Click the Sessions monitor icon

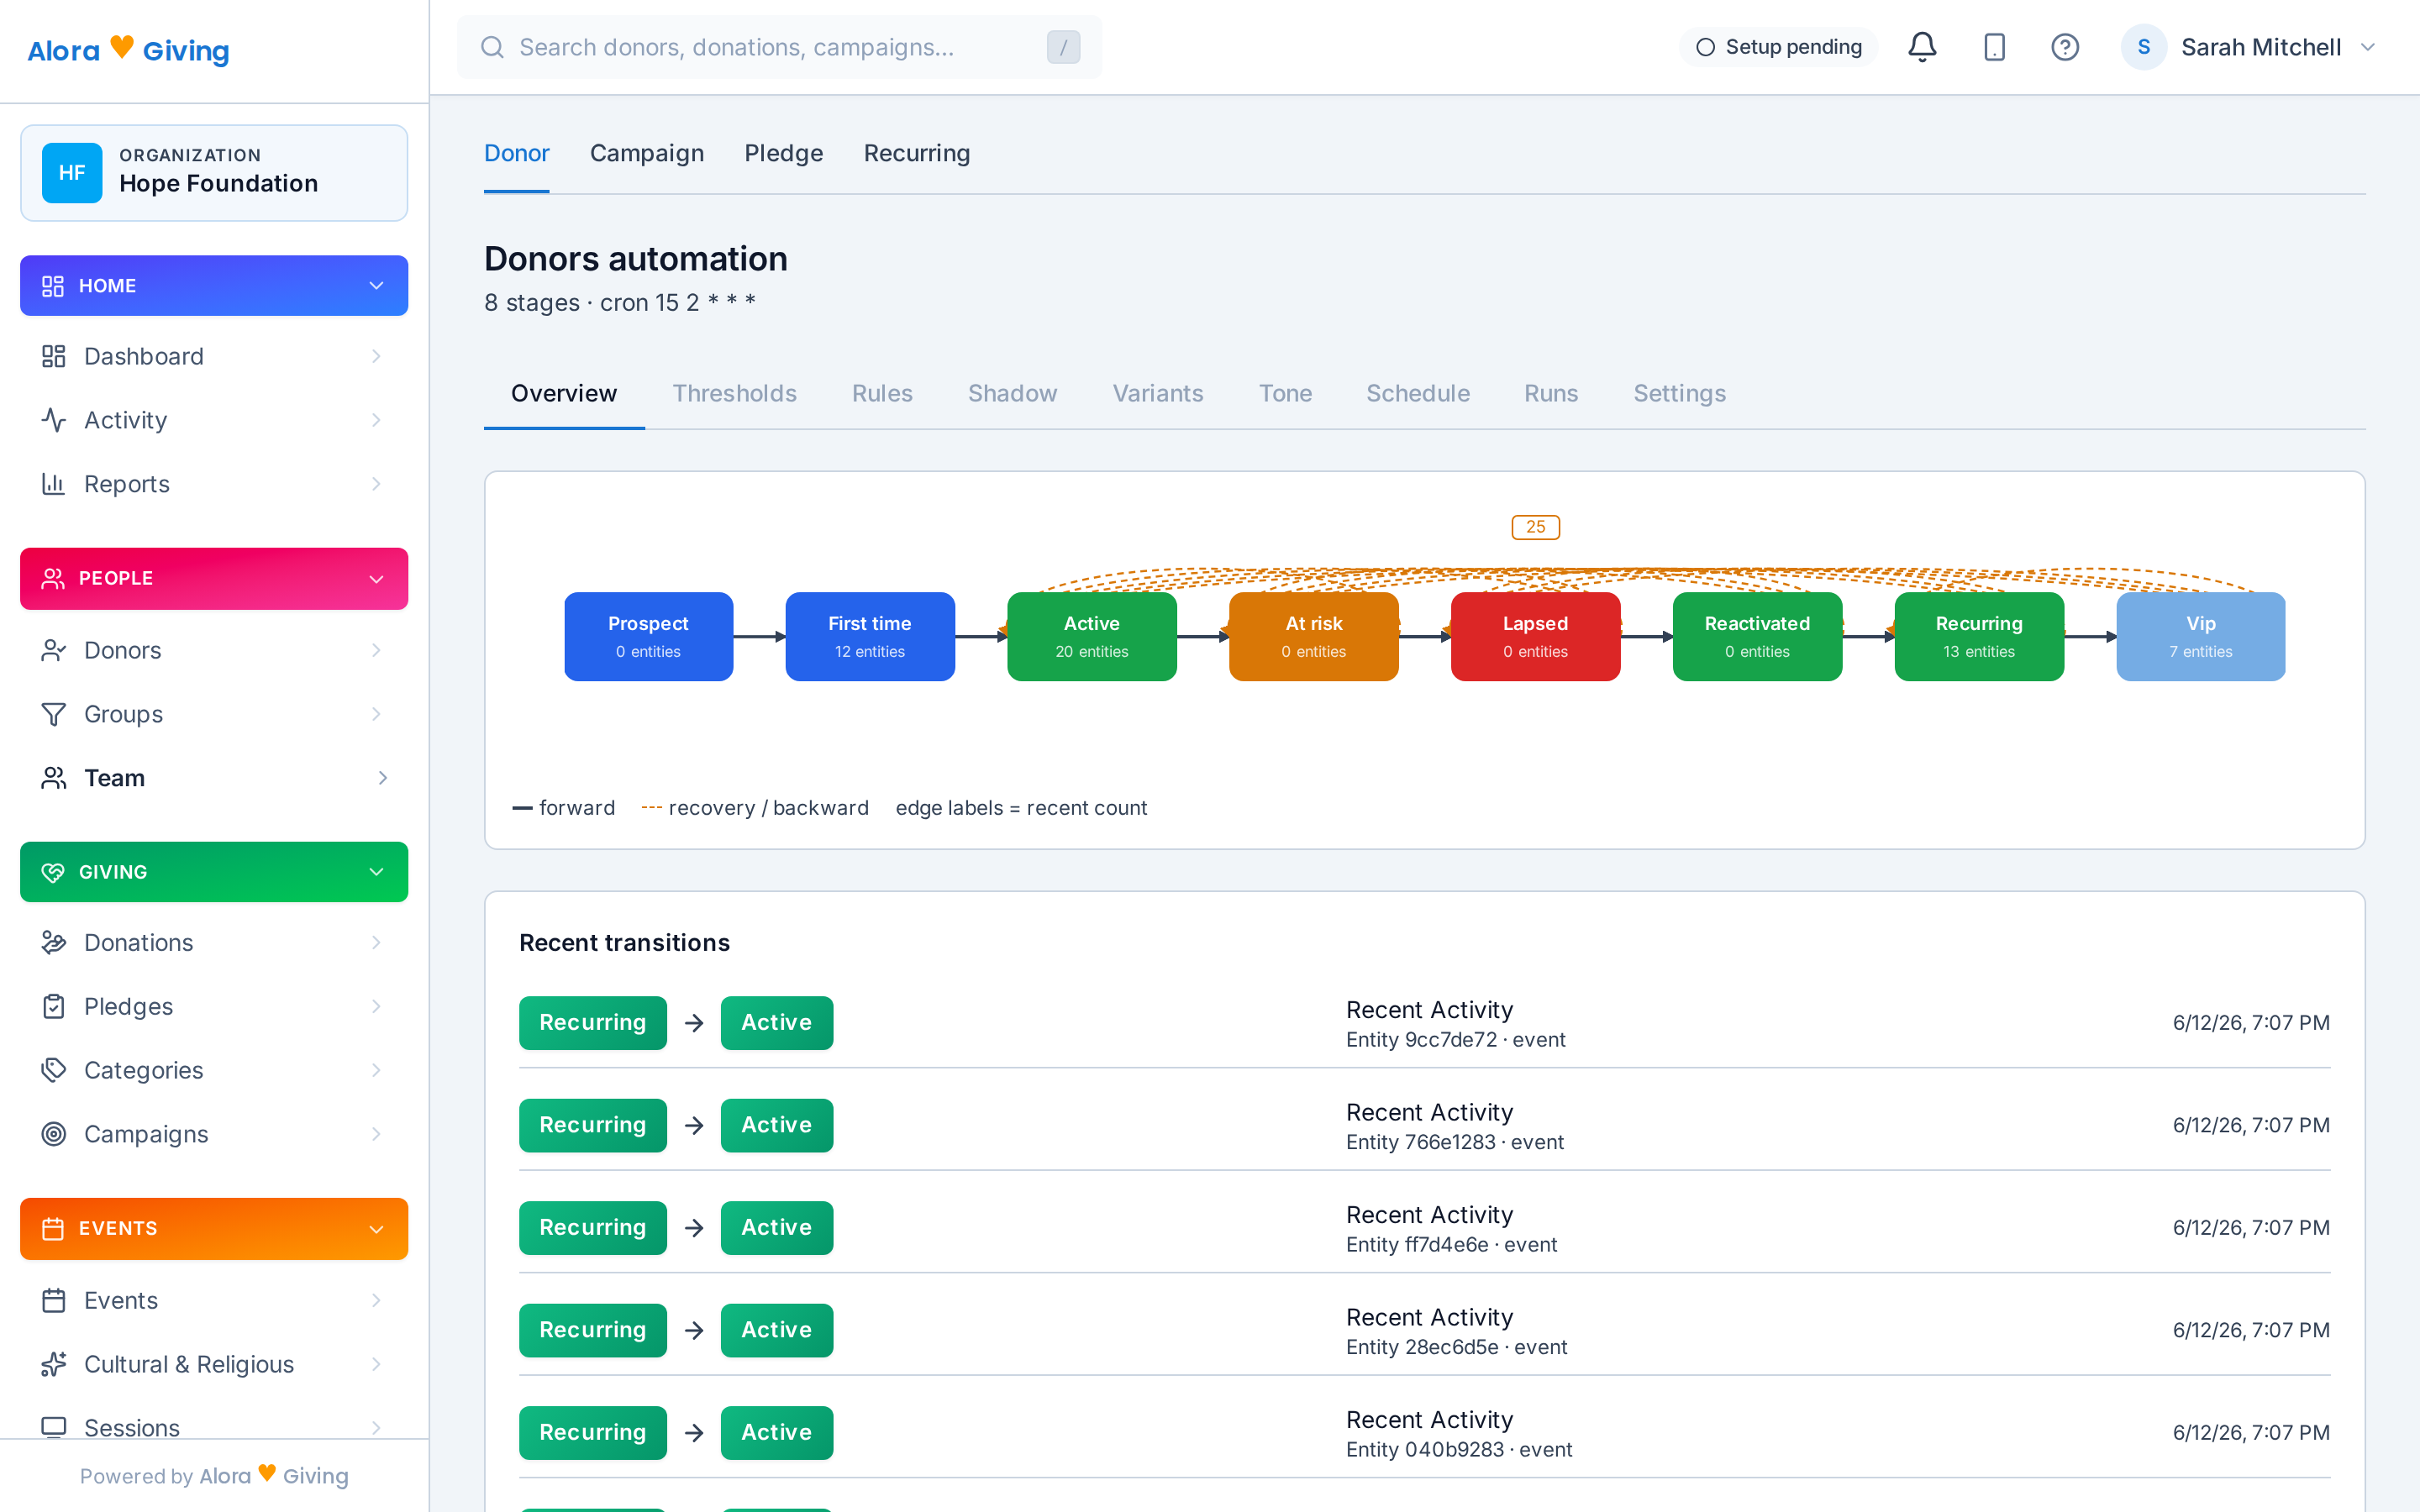(53, 1427)
